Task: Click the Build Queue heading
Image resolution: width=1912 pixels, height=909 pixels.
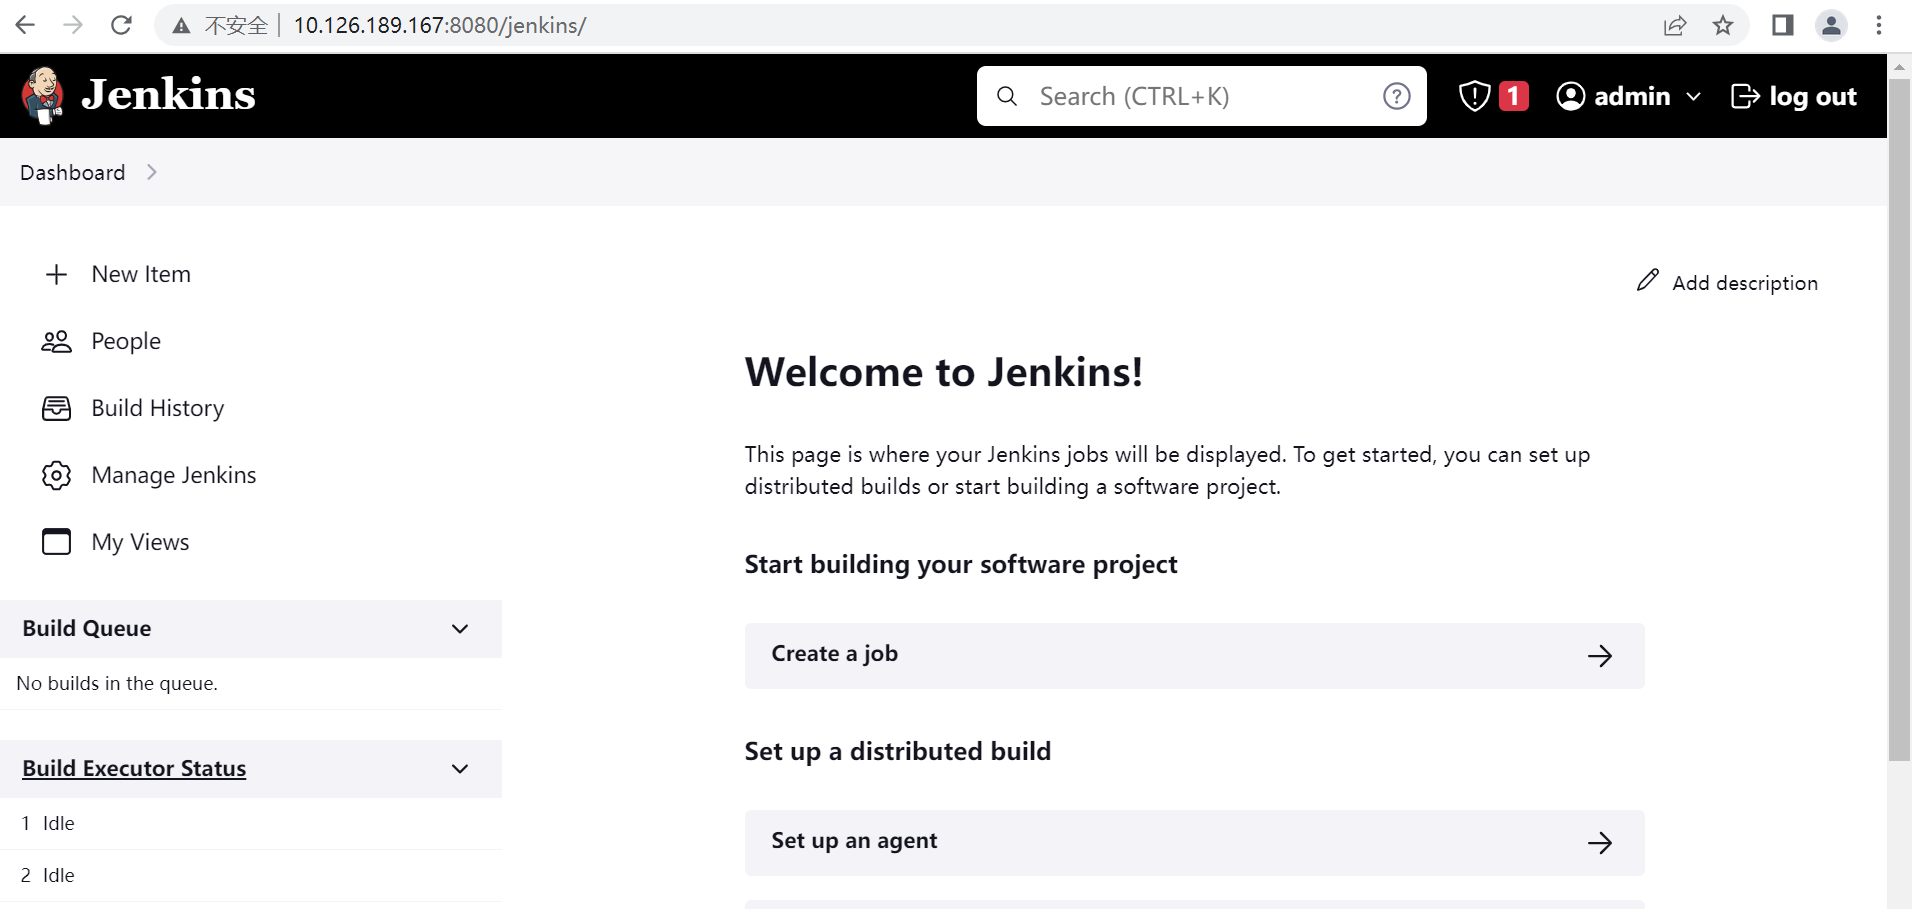Action: coord(87,628)
